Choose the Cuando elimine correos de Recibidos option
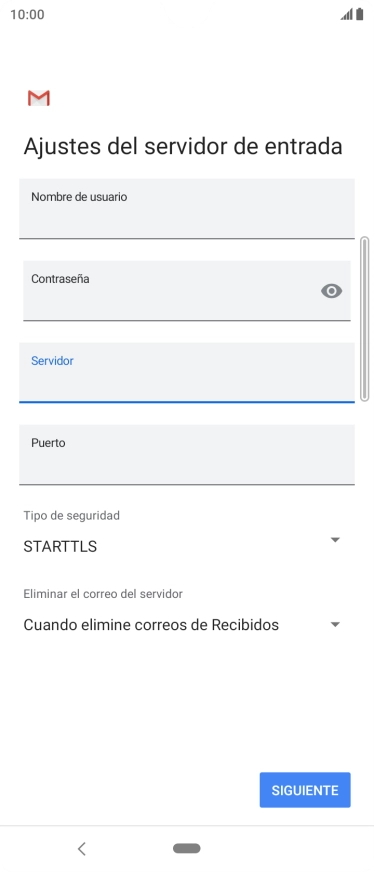Image resolution: width=374 pixels, height=872 pixels. tap(151, 625)
